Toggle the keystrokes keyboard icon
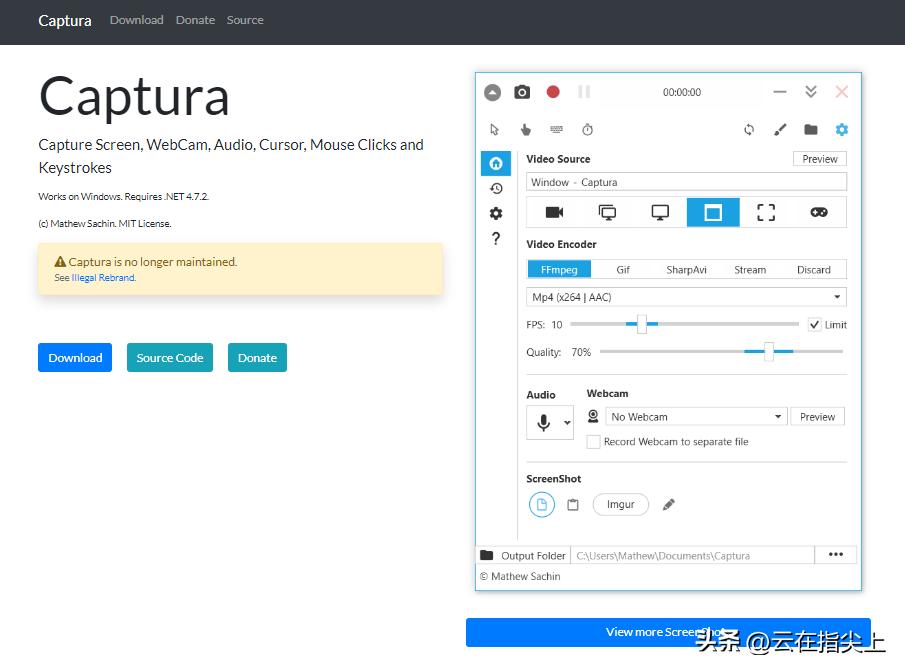The height and width of the screenshot is (672, 905). pos(556,130)
